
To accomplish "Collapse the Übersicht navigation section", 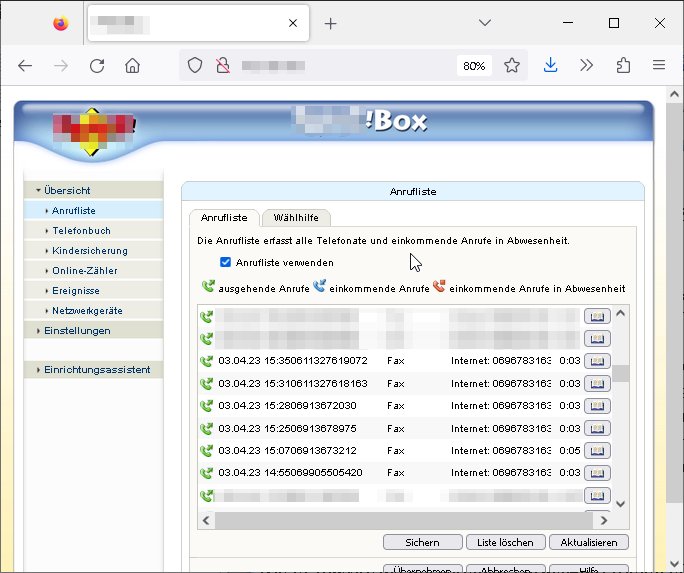I will tap(67, 190).
